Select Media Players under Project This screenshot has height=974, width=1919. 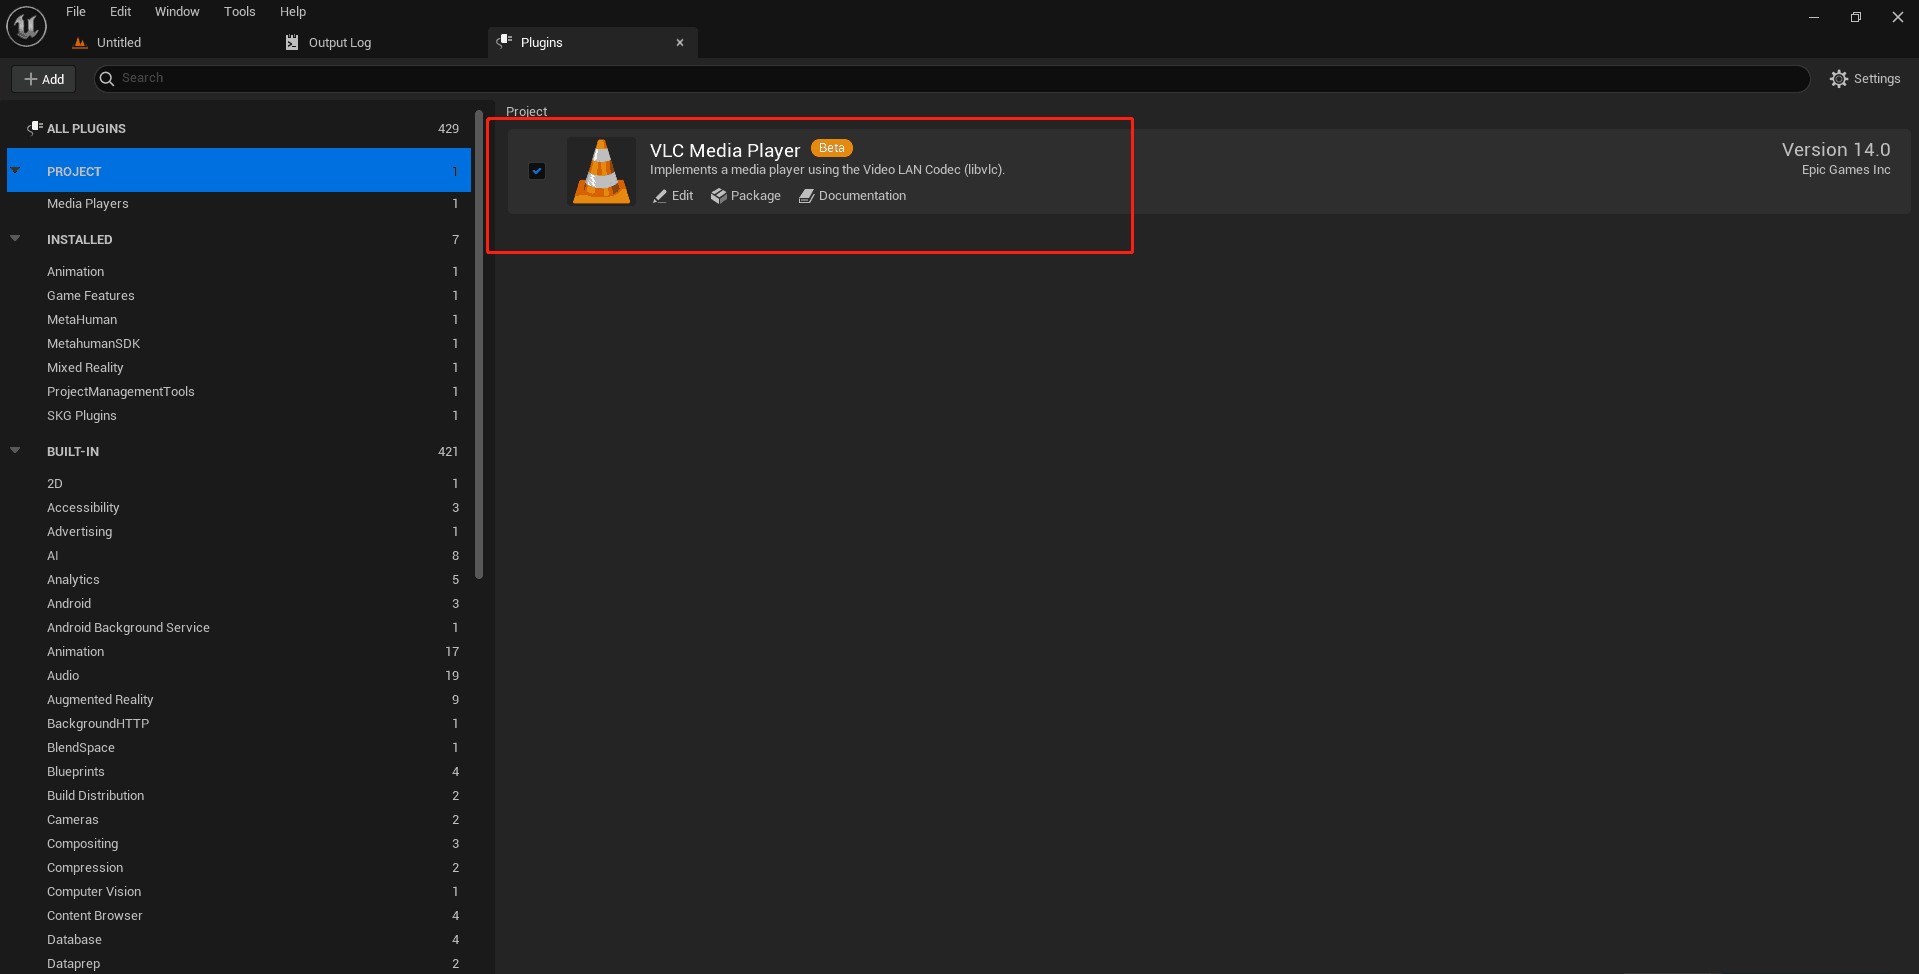pos(239,203)
